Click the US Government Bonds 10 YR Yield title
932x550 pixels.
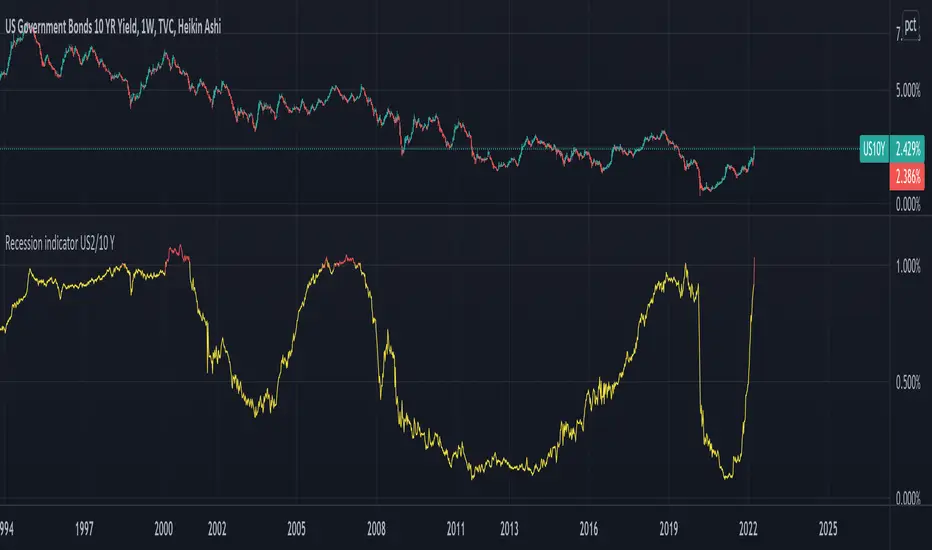113,27
